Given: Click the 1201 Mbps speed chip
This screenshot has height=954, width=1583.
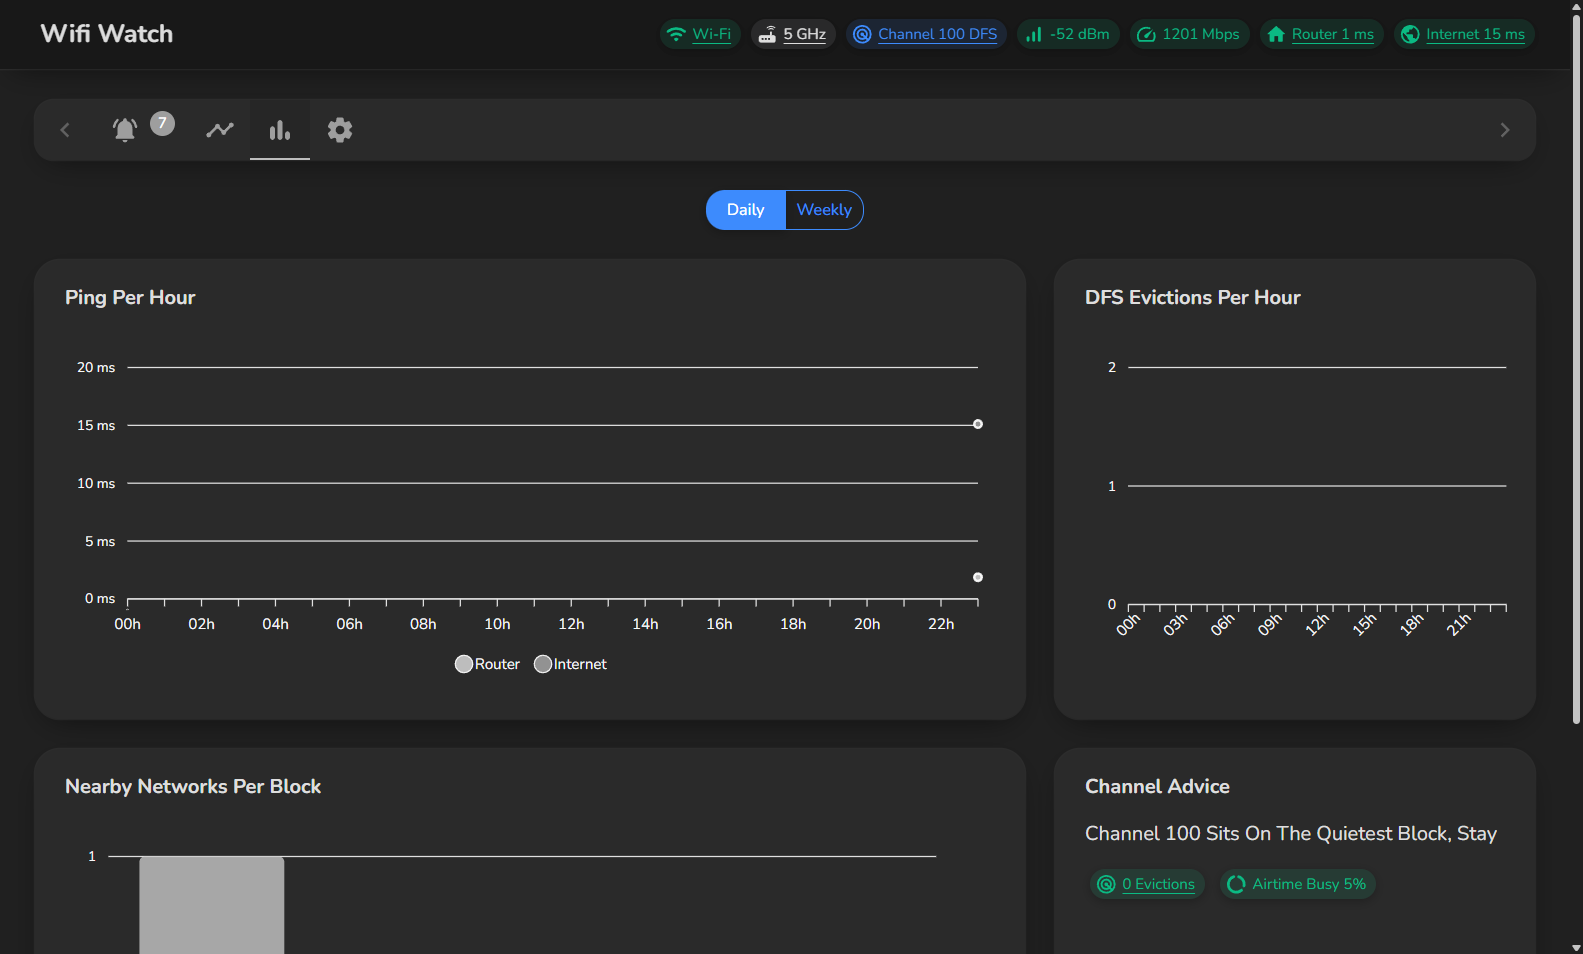Looking at the screenshot, I should click(x=1189, y=34).
